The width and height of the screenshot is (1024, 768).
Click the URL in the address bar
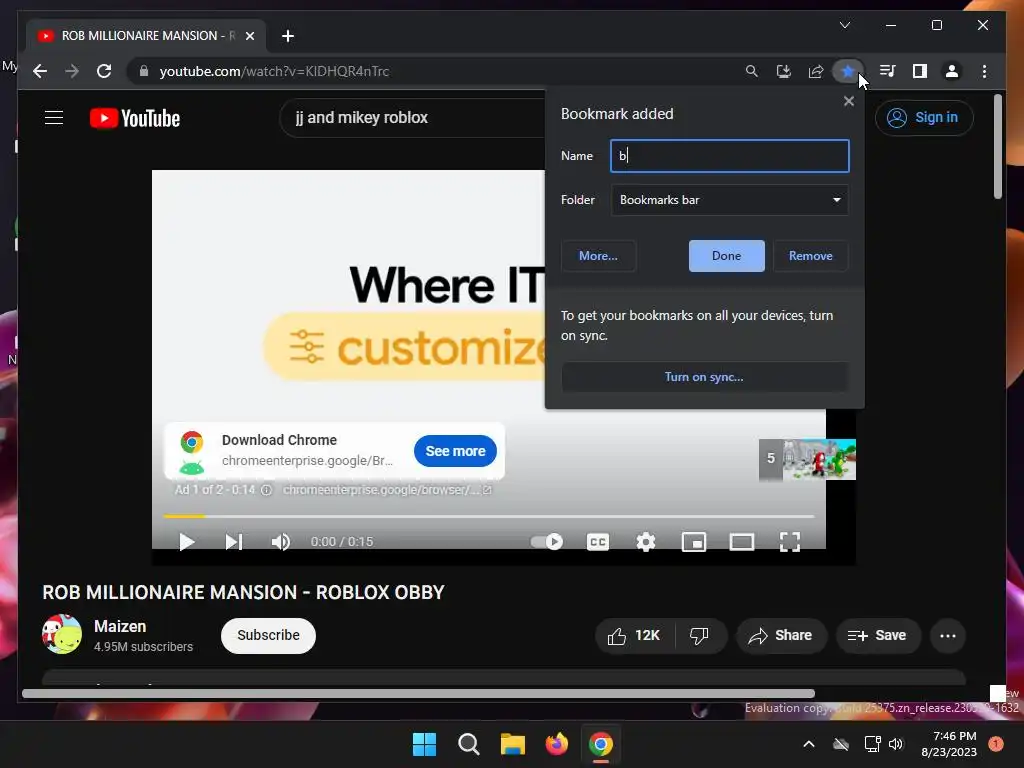click(x=274, y=71)
